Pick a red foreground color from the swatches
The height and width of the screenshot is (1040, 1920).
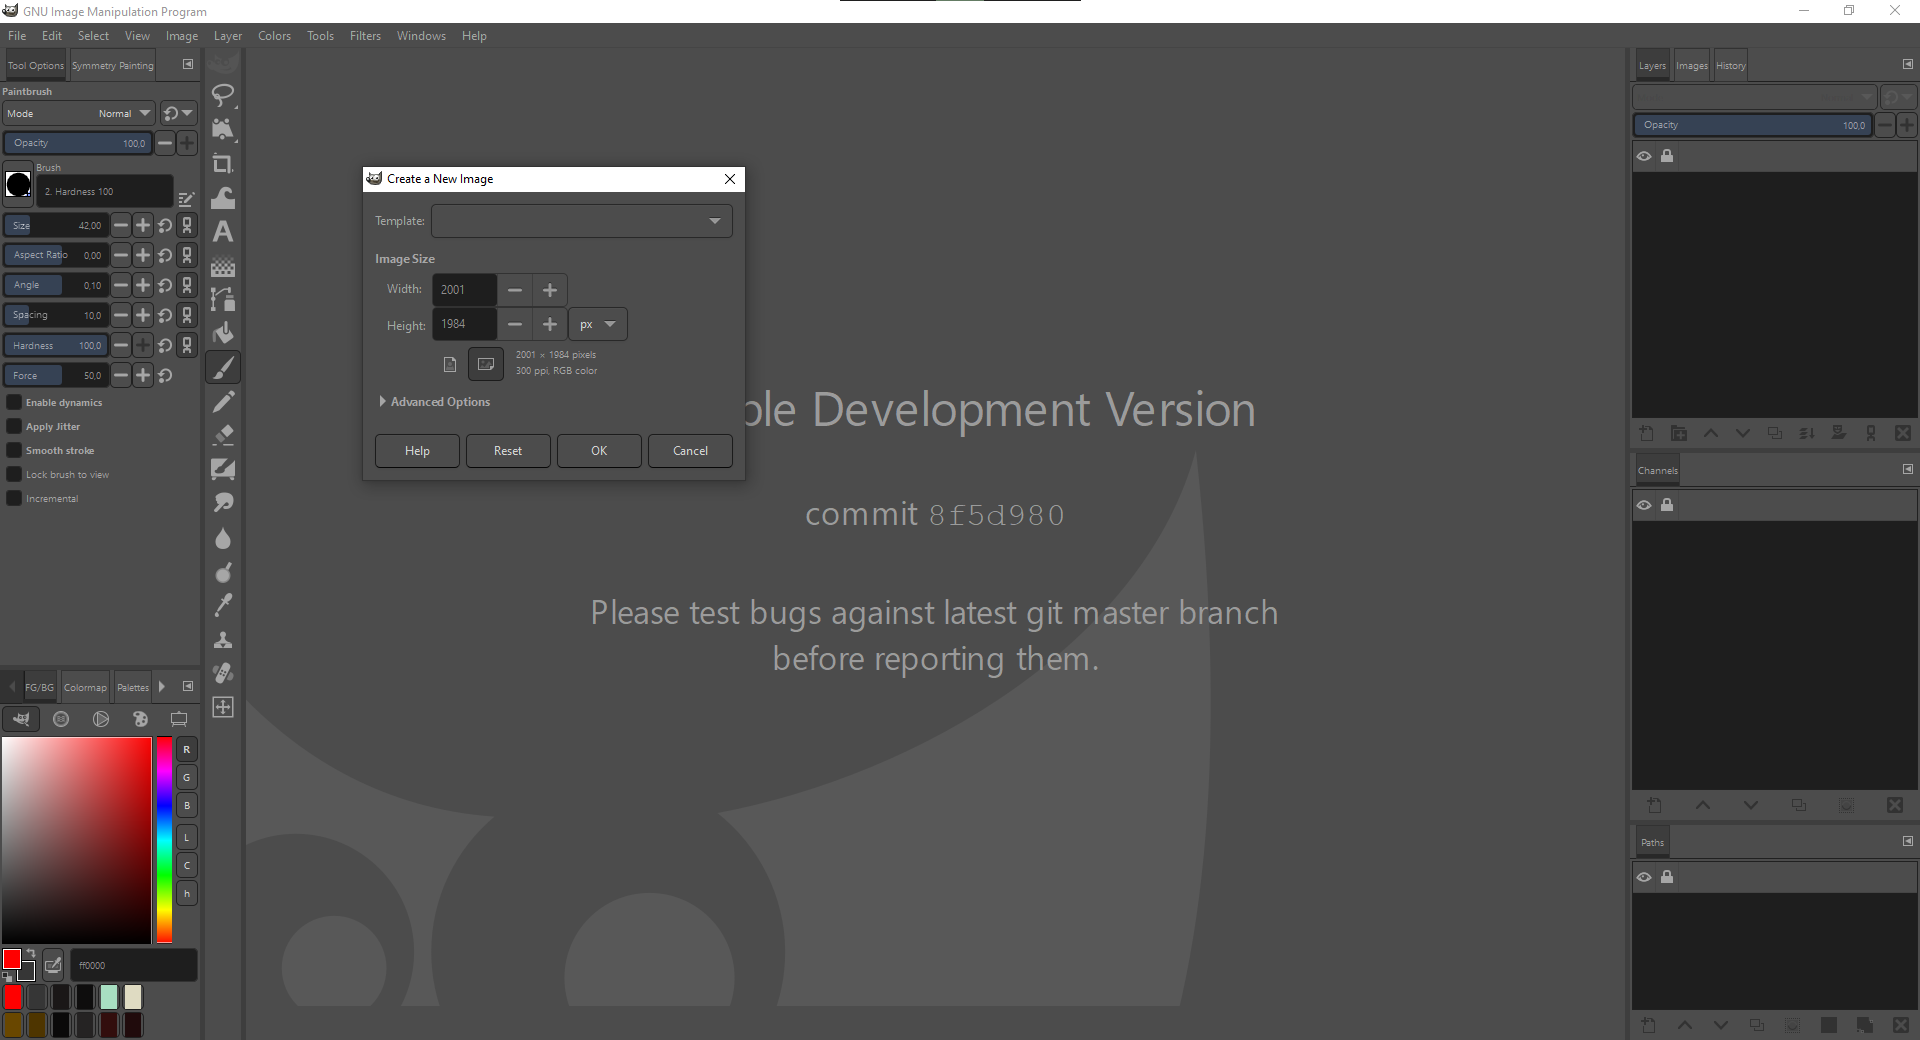click(x=13, y=997)
